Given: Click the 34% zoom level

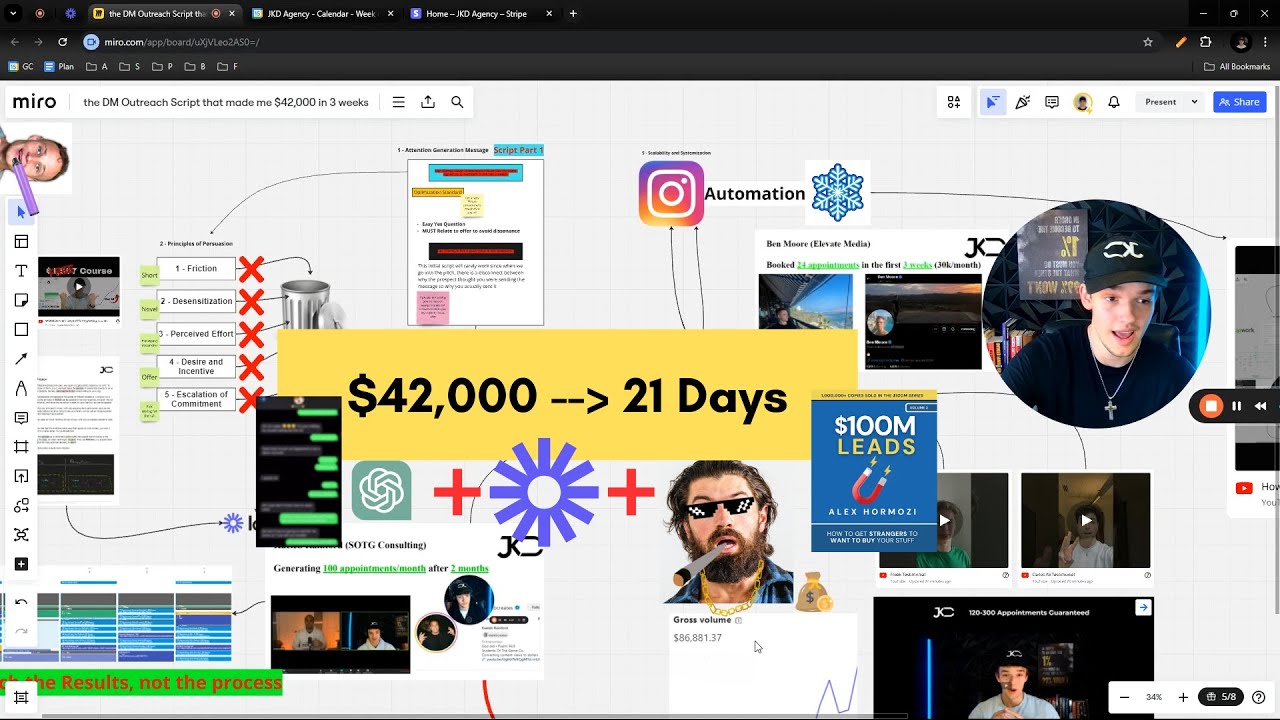Looking at the screenshot, I should [x=1154, y=697].
